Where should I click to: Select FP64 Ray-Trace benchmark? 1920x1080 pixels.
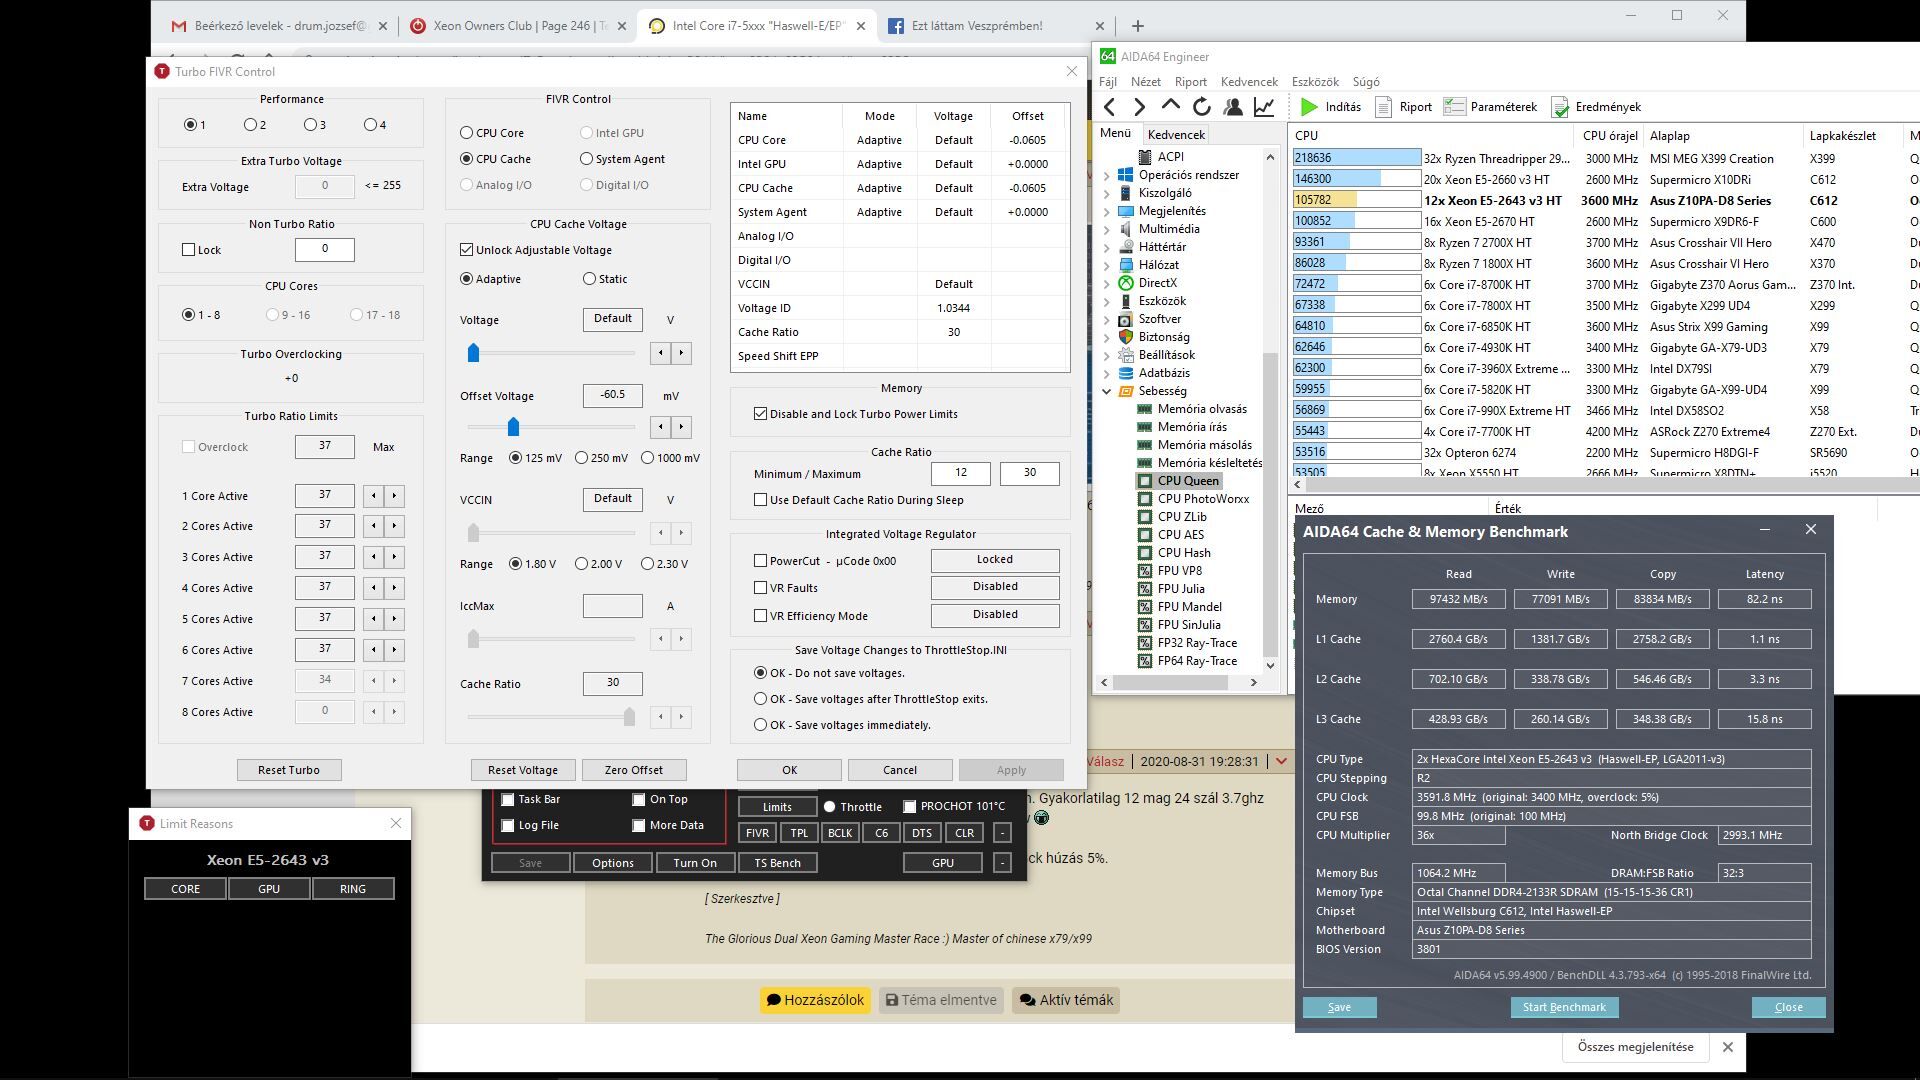[x=1197, y=661]
